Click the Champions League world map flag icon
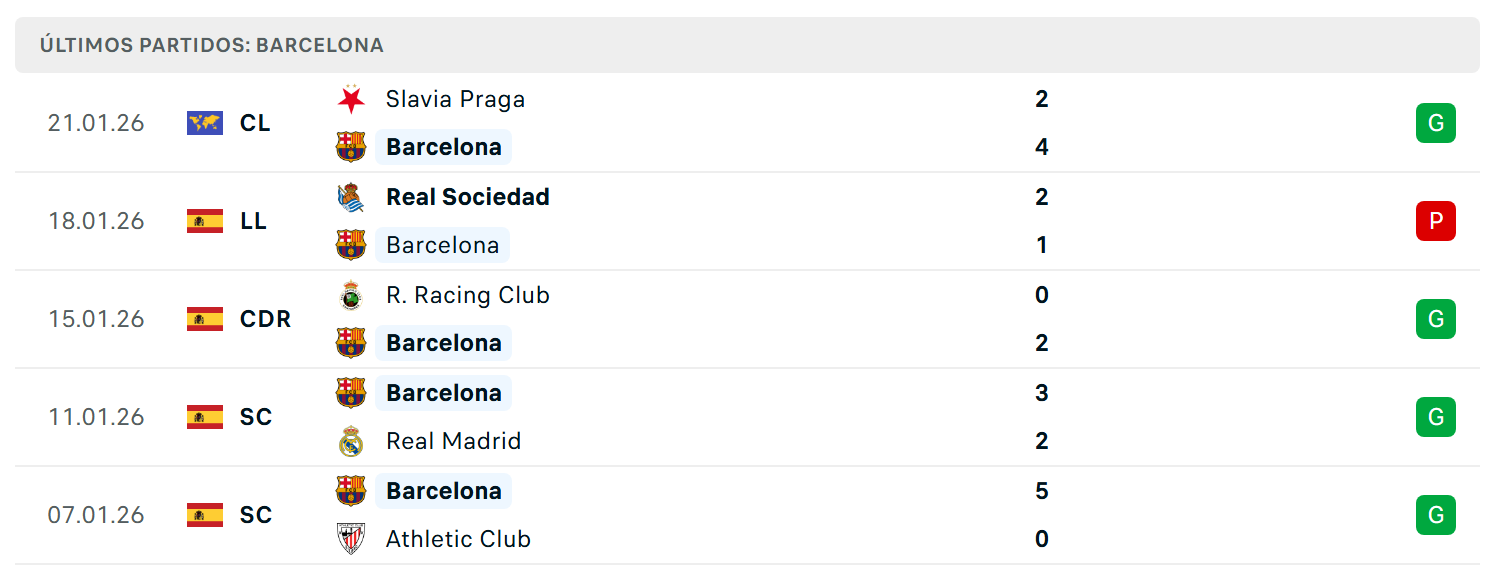 [x=205, y=123]
